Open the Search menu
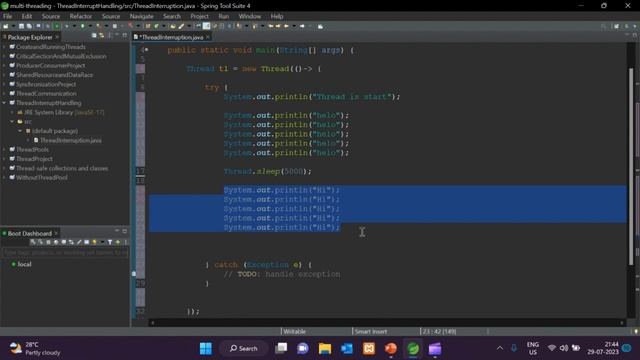 click(x=172, y=16)
